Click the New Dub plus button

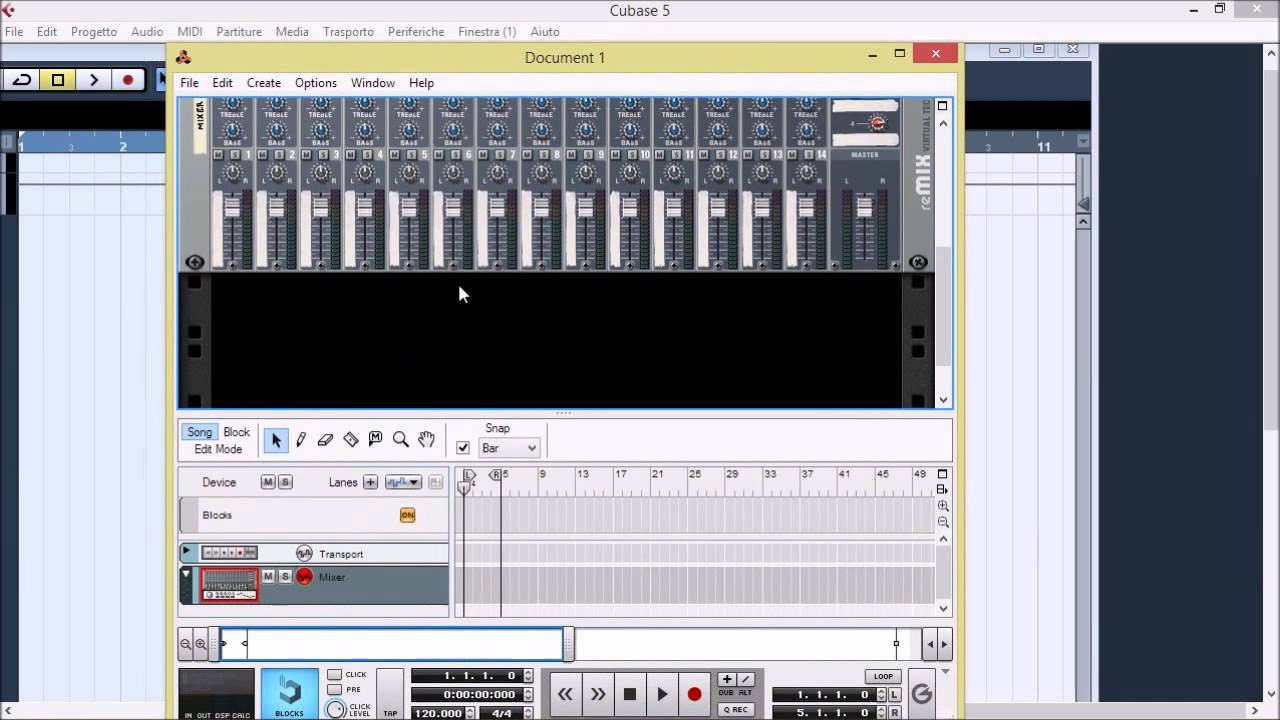tap(727, 679)
